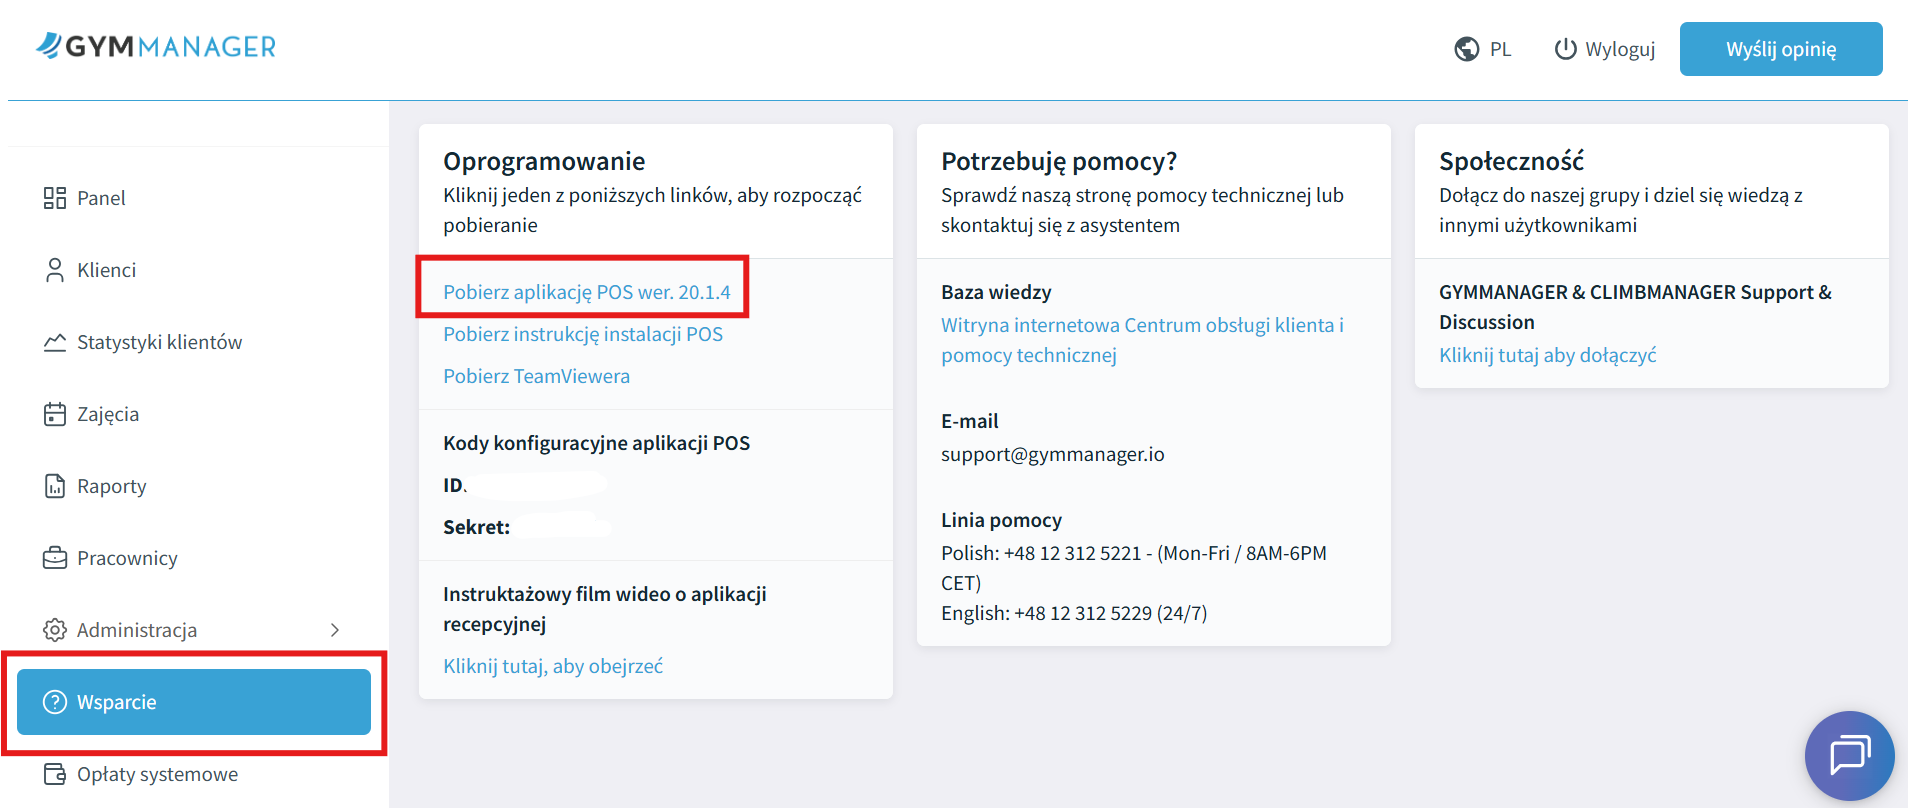
Task: Select the Wsparcie menu item
Action: pyautogui.click(x=194, y=702)
